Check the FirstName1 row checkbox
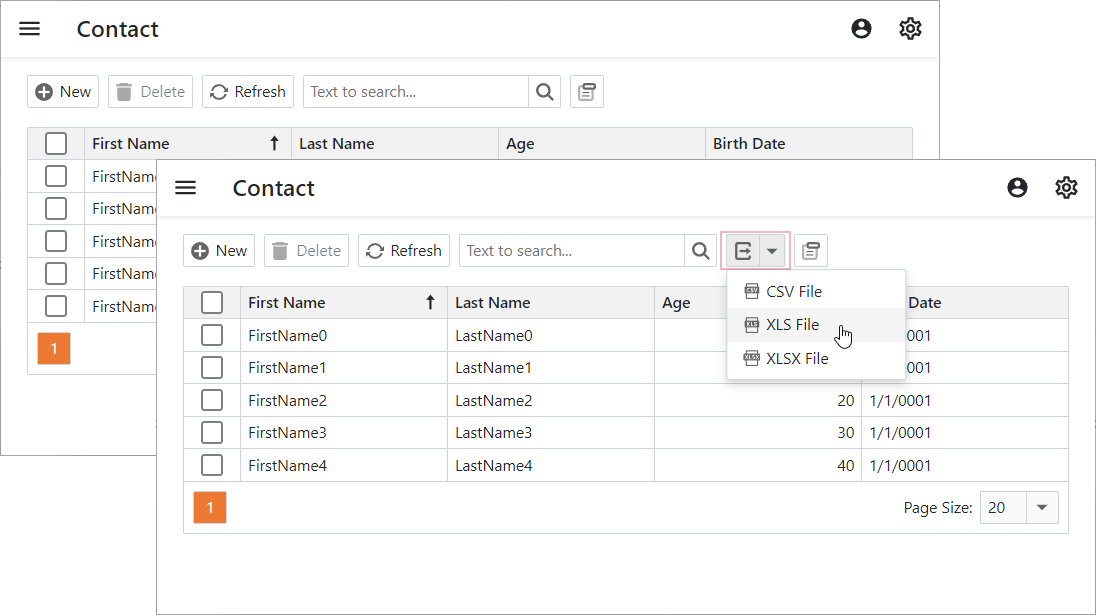Screen dimensions: 1096x615 click(212, 368)
